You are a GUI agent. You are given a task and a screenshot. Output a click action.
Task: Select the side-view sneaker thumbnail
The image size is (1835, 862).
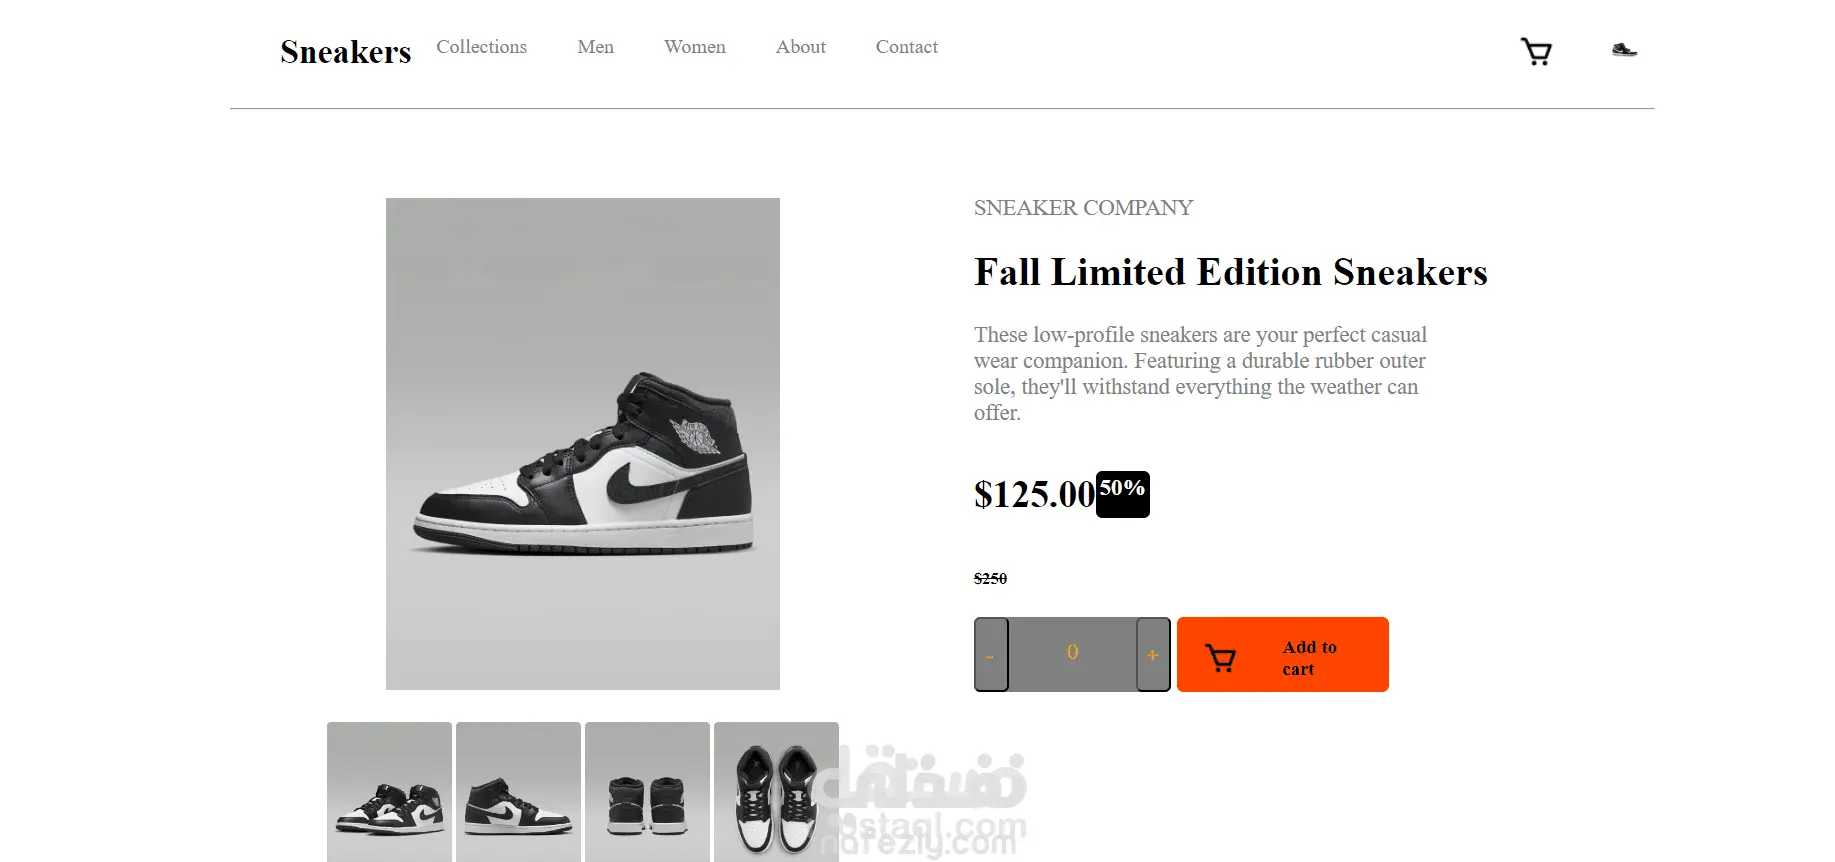click(518, 792)
